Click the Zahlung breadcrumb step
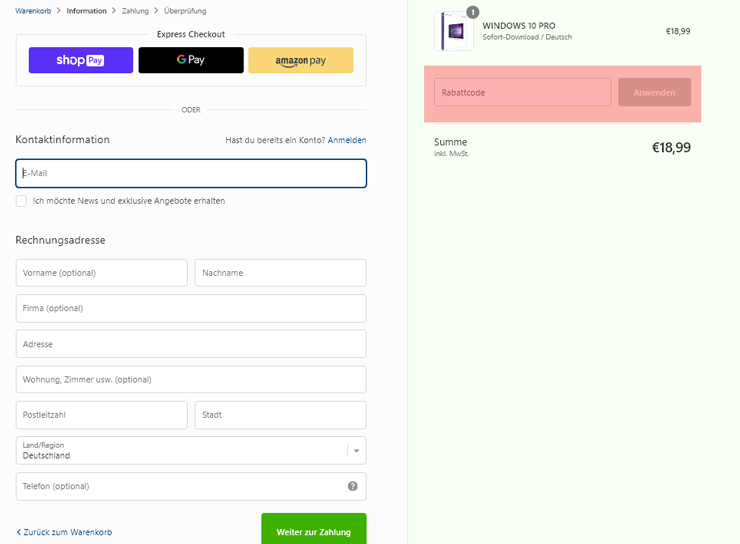Viewport: 740px width, 544px height. click(135, 11)
